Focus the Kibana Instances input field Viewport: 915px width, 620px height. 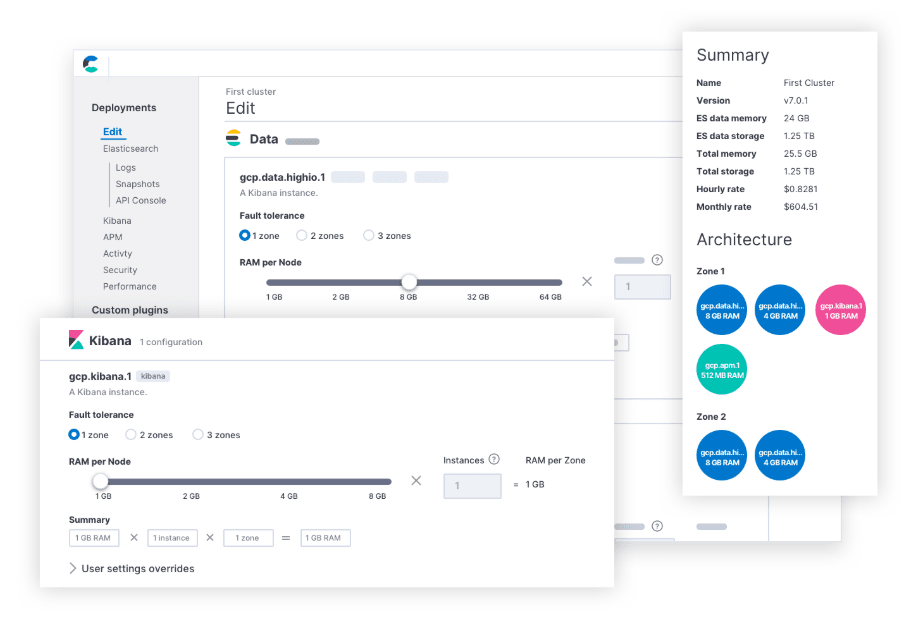(x=472, y=486)
